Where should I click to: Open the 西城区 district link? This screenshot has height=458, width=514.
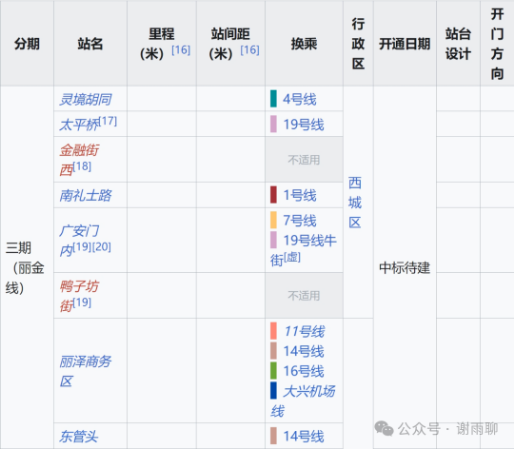click(355, 203)
